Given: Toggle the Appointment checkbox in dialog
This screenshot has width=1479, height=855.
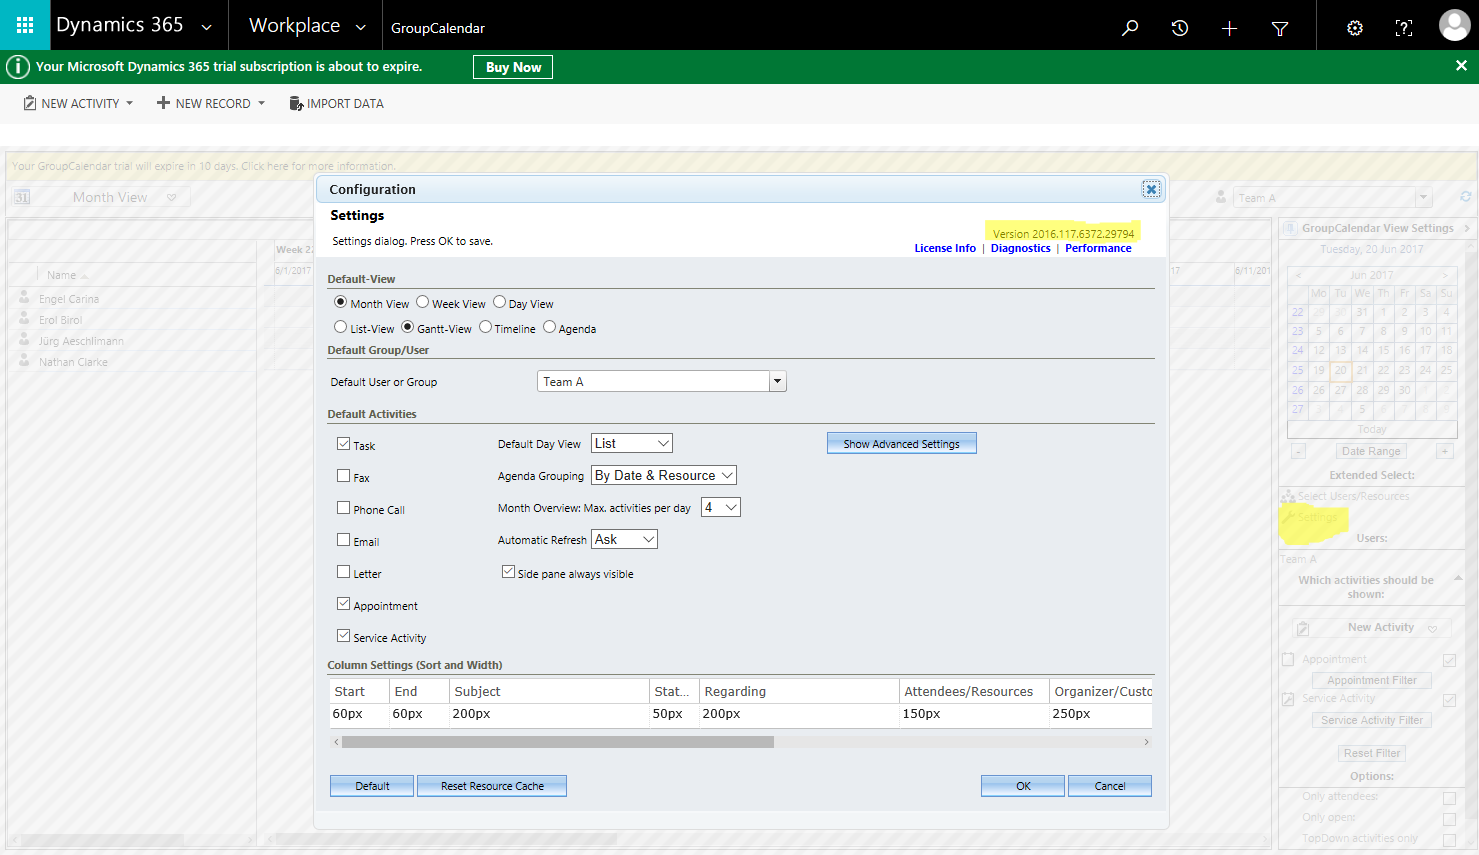Looking at the screenshot, I should pyautogui.click(x=343, y=604).
